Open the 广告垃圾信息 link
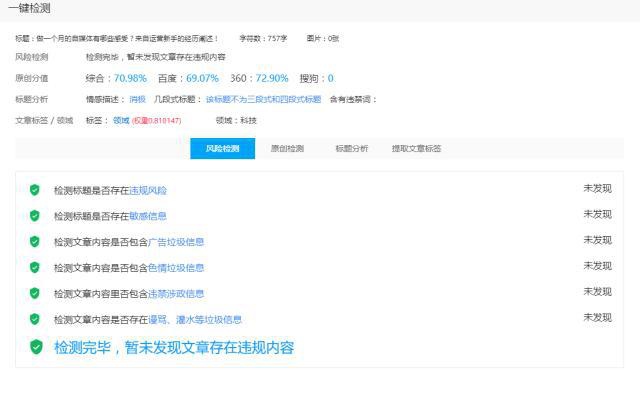Screen dimensions: 640x394 pos(176,242)
